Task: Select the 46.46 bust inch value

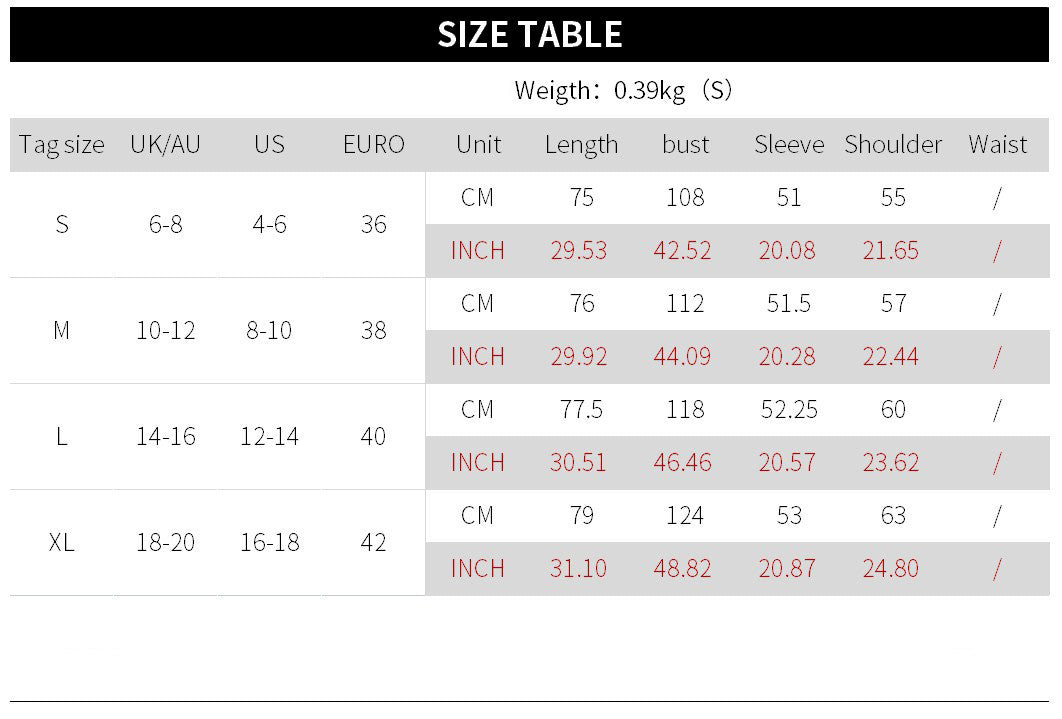Action: point(682,462)
